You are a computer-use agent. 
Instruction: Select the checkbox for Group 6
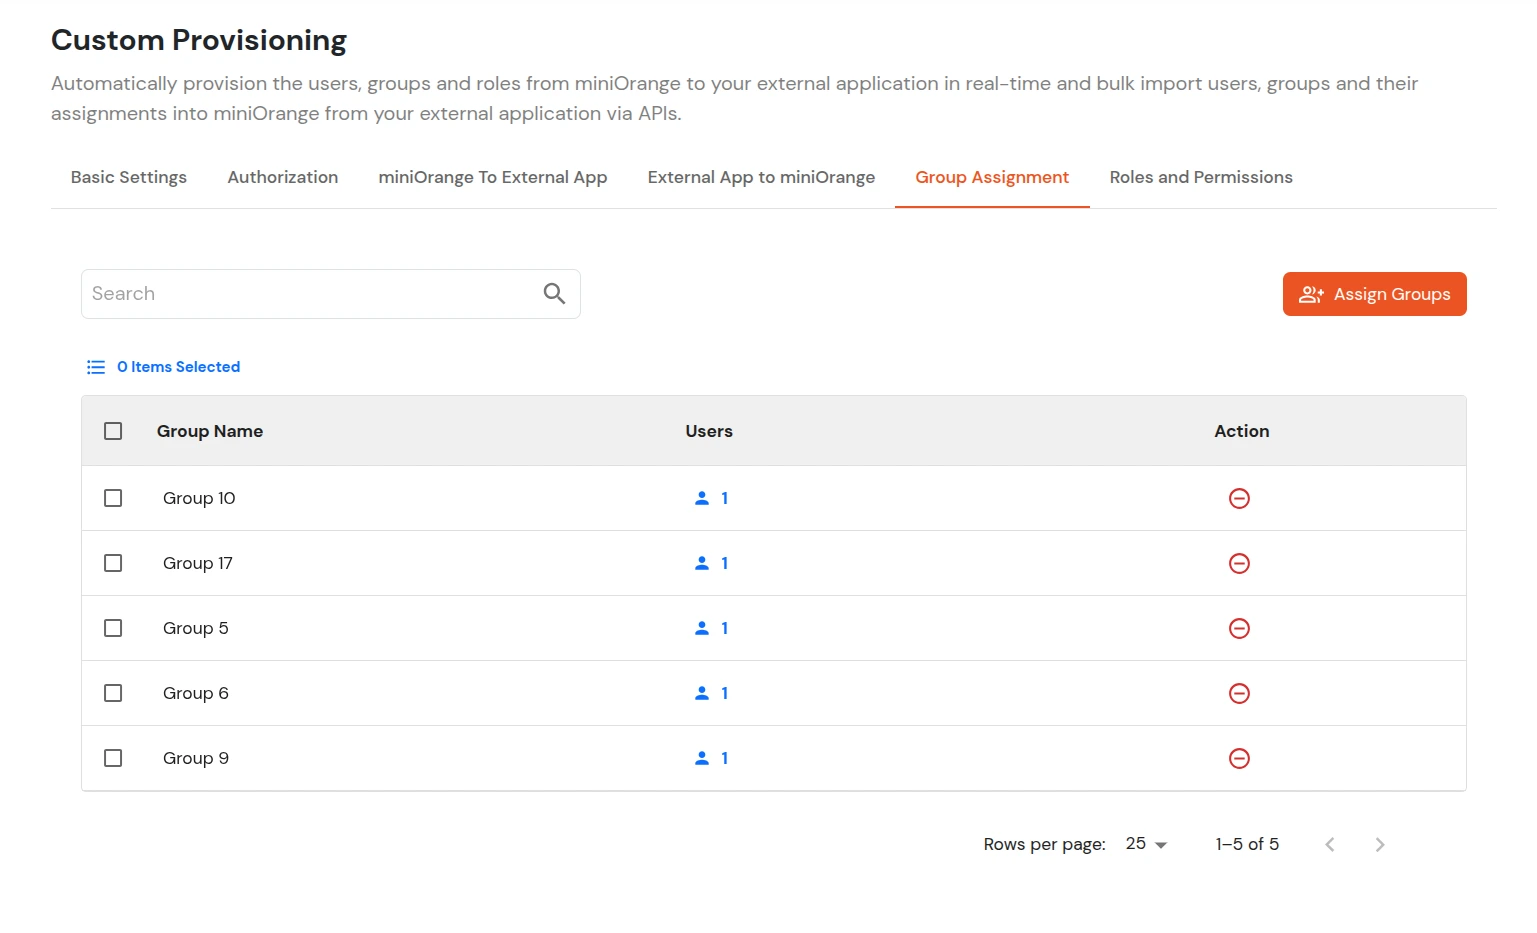click(x=113, y=693)
